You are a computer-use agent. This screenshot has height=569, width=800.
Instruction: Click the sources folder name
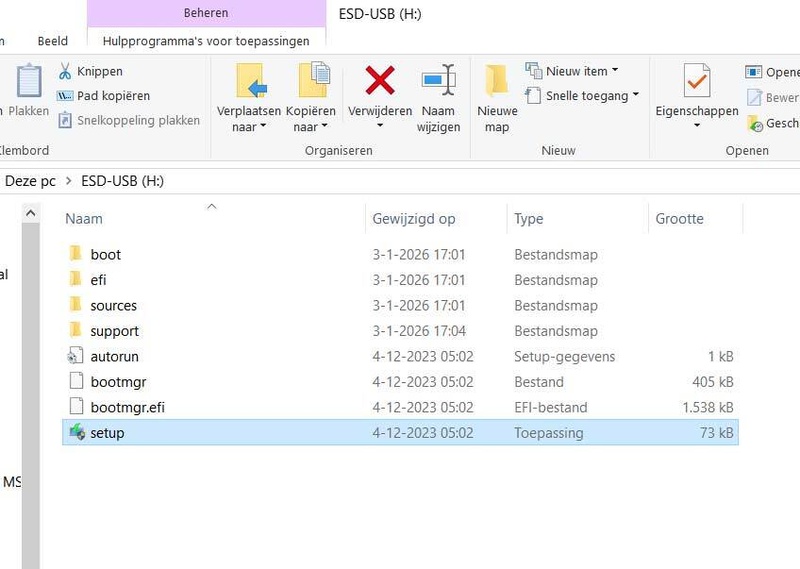pos(113,305)
